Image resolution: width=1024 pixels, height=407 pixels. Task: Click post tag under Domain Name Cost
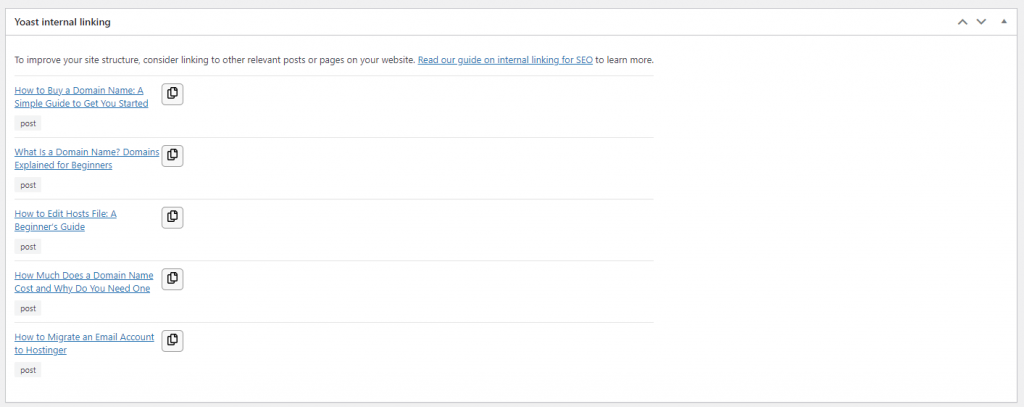tap(28, 308)
